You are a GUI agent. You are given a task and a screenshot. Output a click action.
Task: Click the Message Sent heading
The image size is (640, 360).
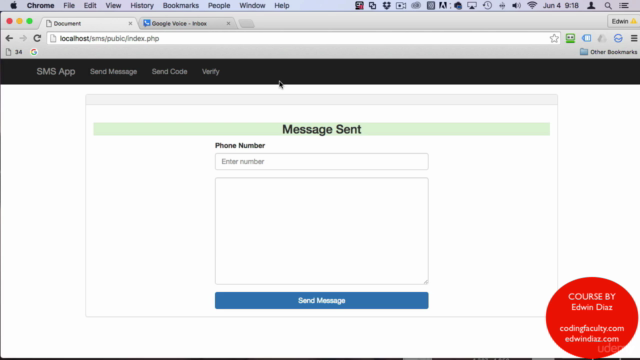click(x=322, y=129)
